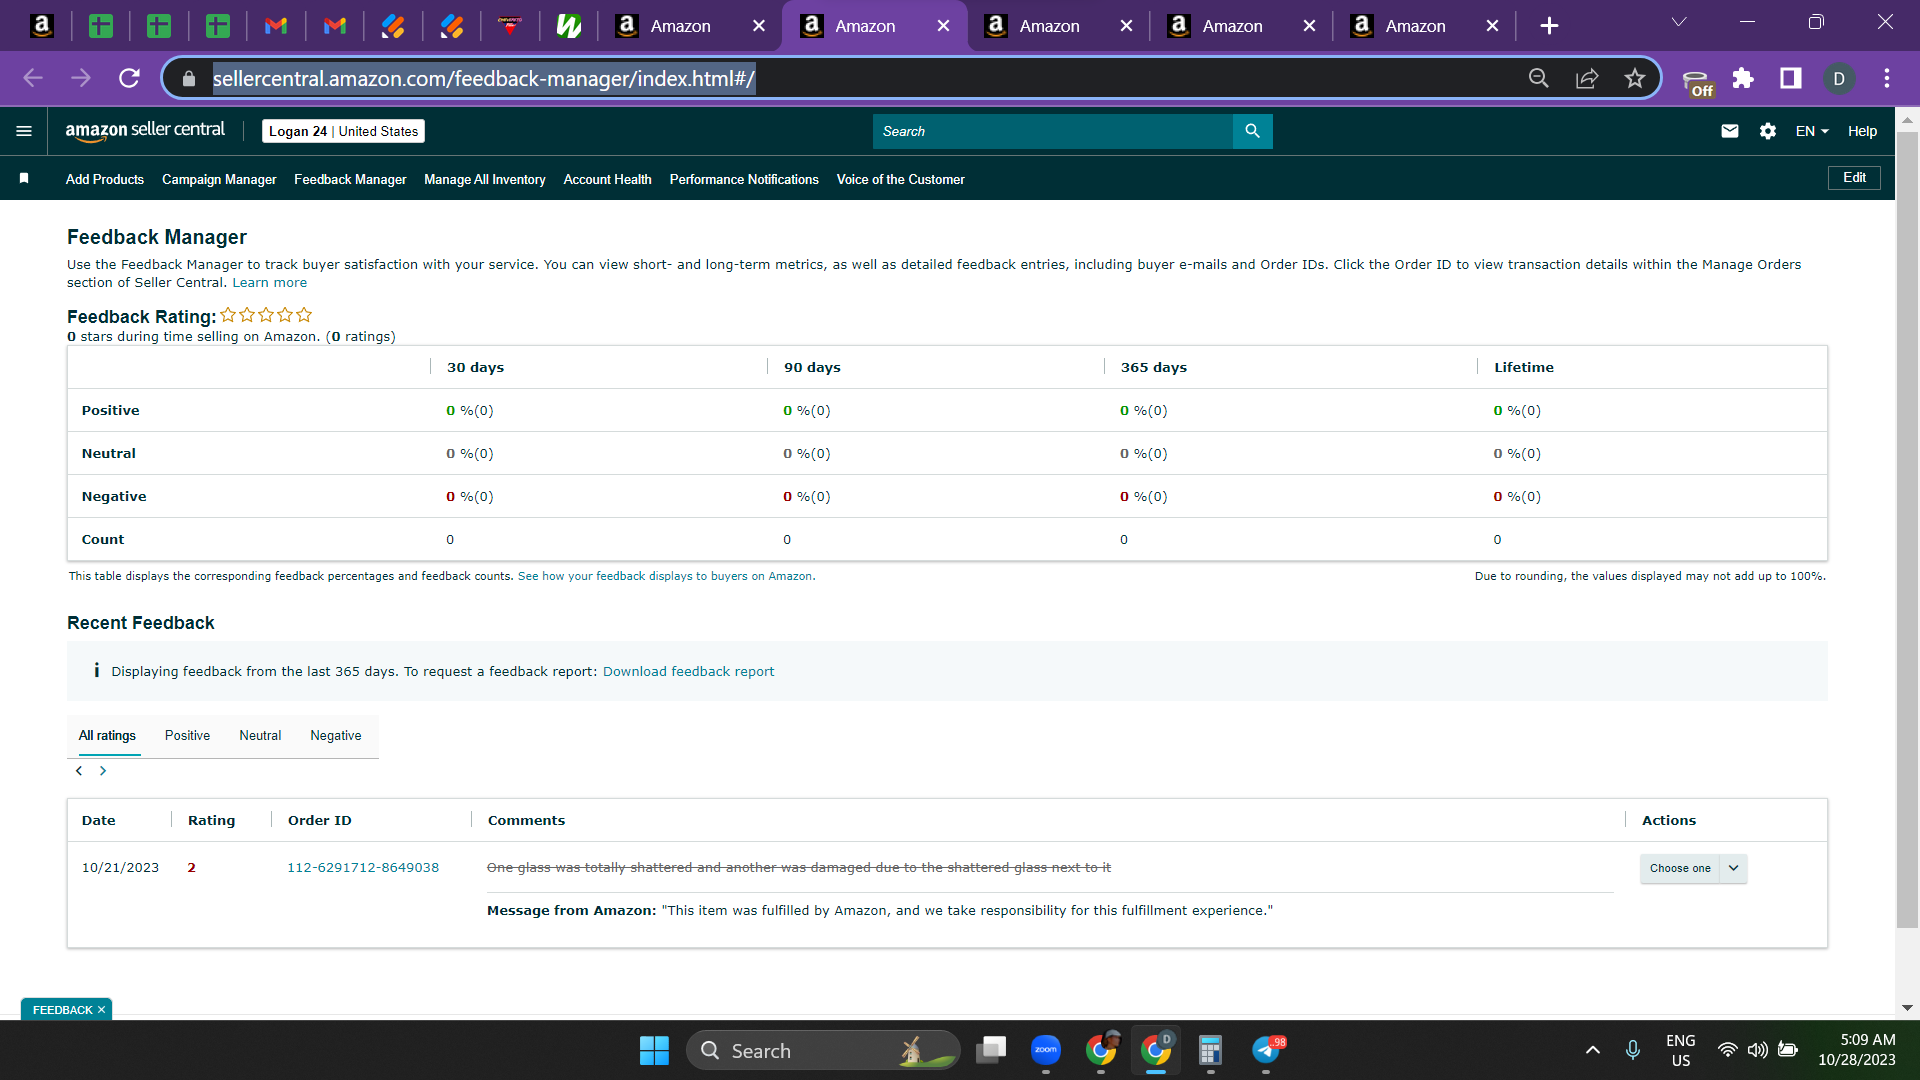Viewport: 1920px width, 1080px height.
Task: Open Task View on taskbar
Action: (x=991, y=1050)
